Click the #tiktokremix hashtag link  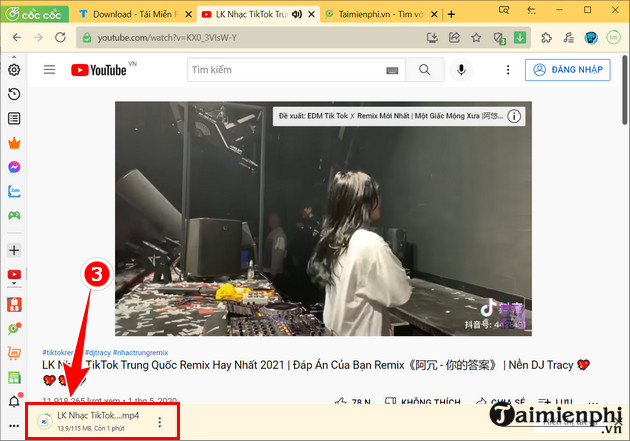pyautogui.click(x=62, y=352)
